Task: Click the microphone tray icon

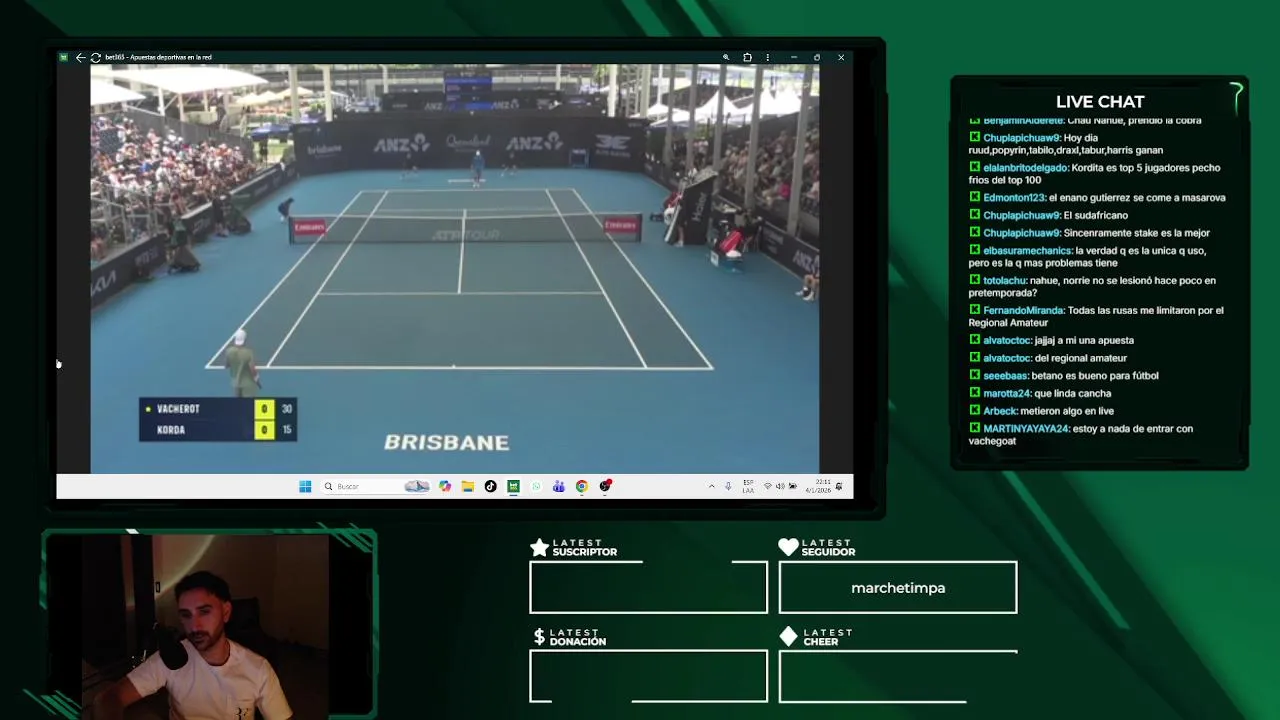Action: [x=728, y=486]
